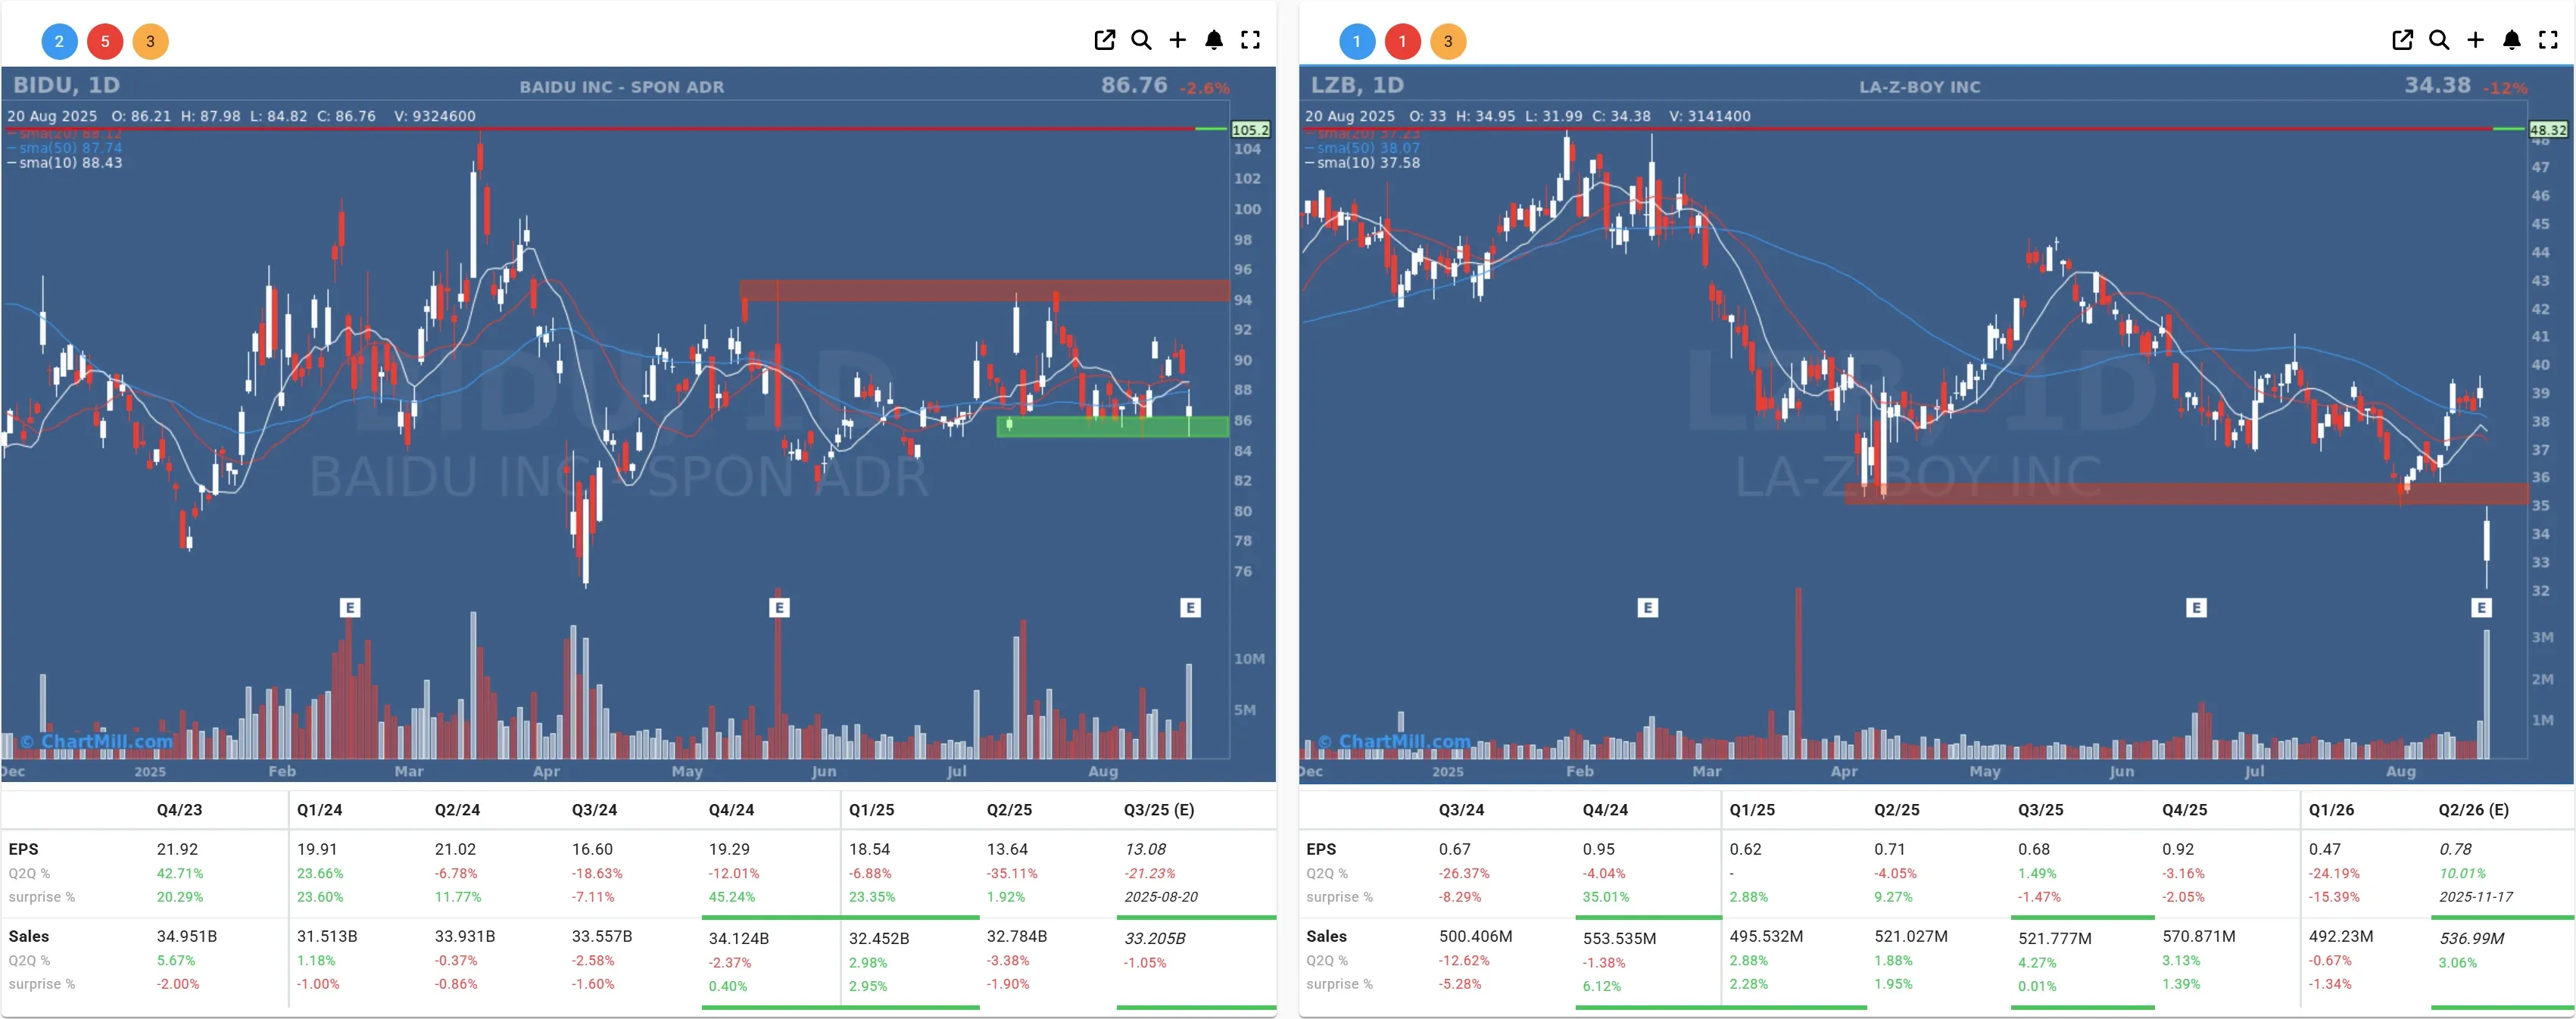Click the February earnings E marker on LZB chart
This screenshot has width=2576, height=1019.
click(x=1648, y=607)
